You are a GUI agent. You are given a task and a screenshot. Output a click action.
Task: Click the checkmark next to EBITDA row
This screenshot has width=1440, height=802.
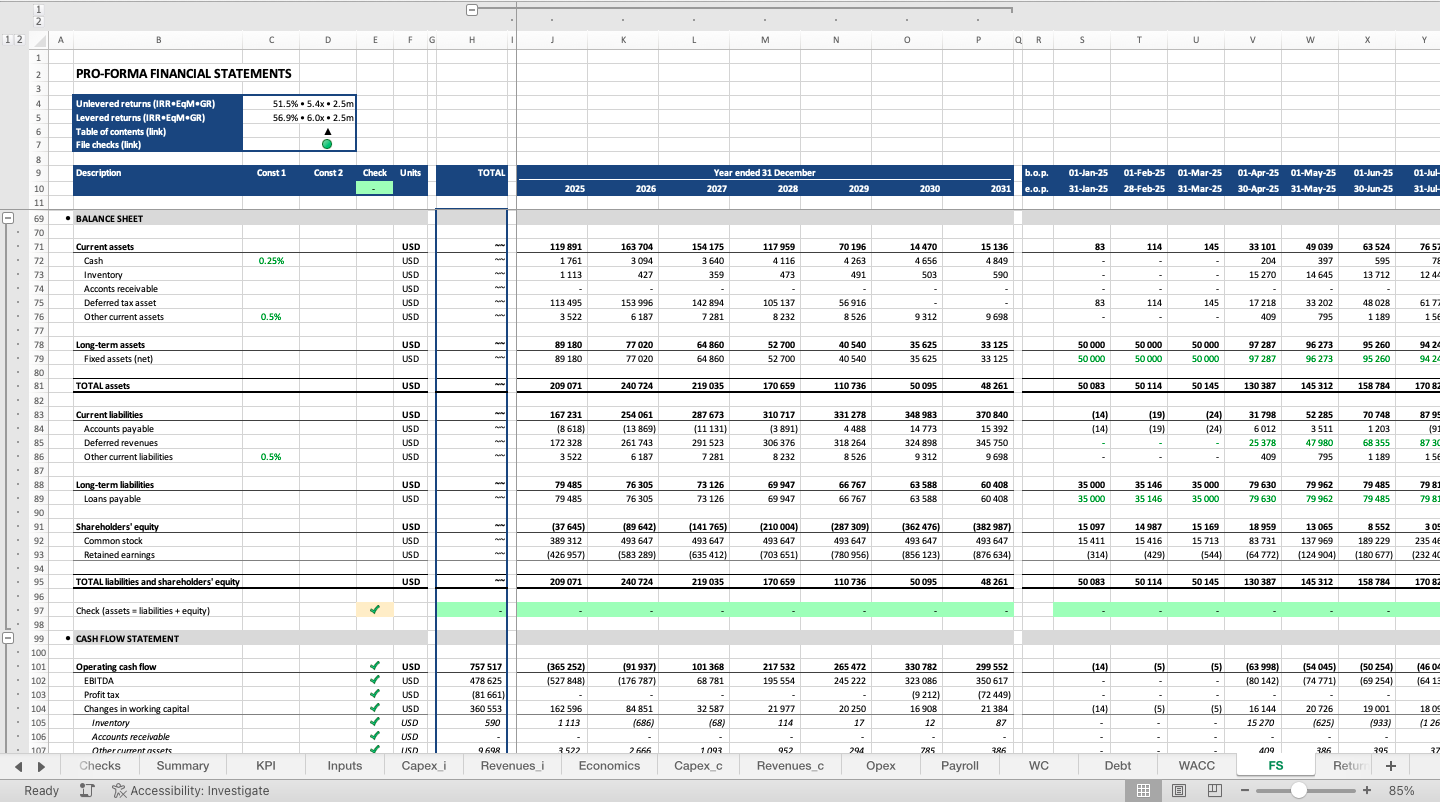[375, 680]
